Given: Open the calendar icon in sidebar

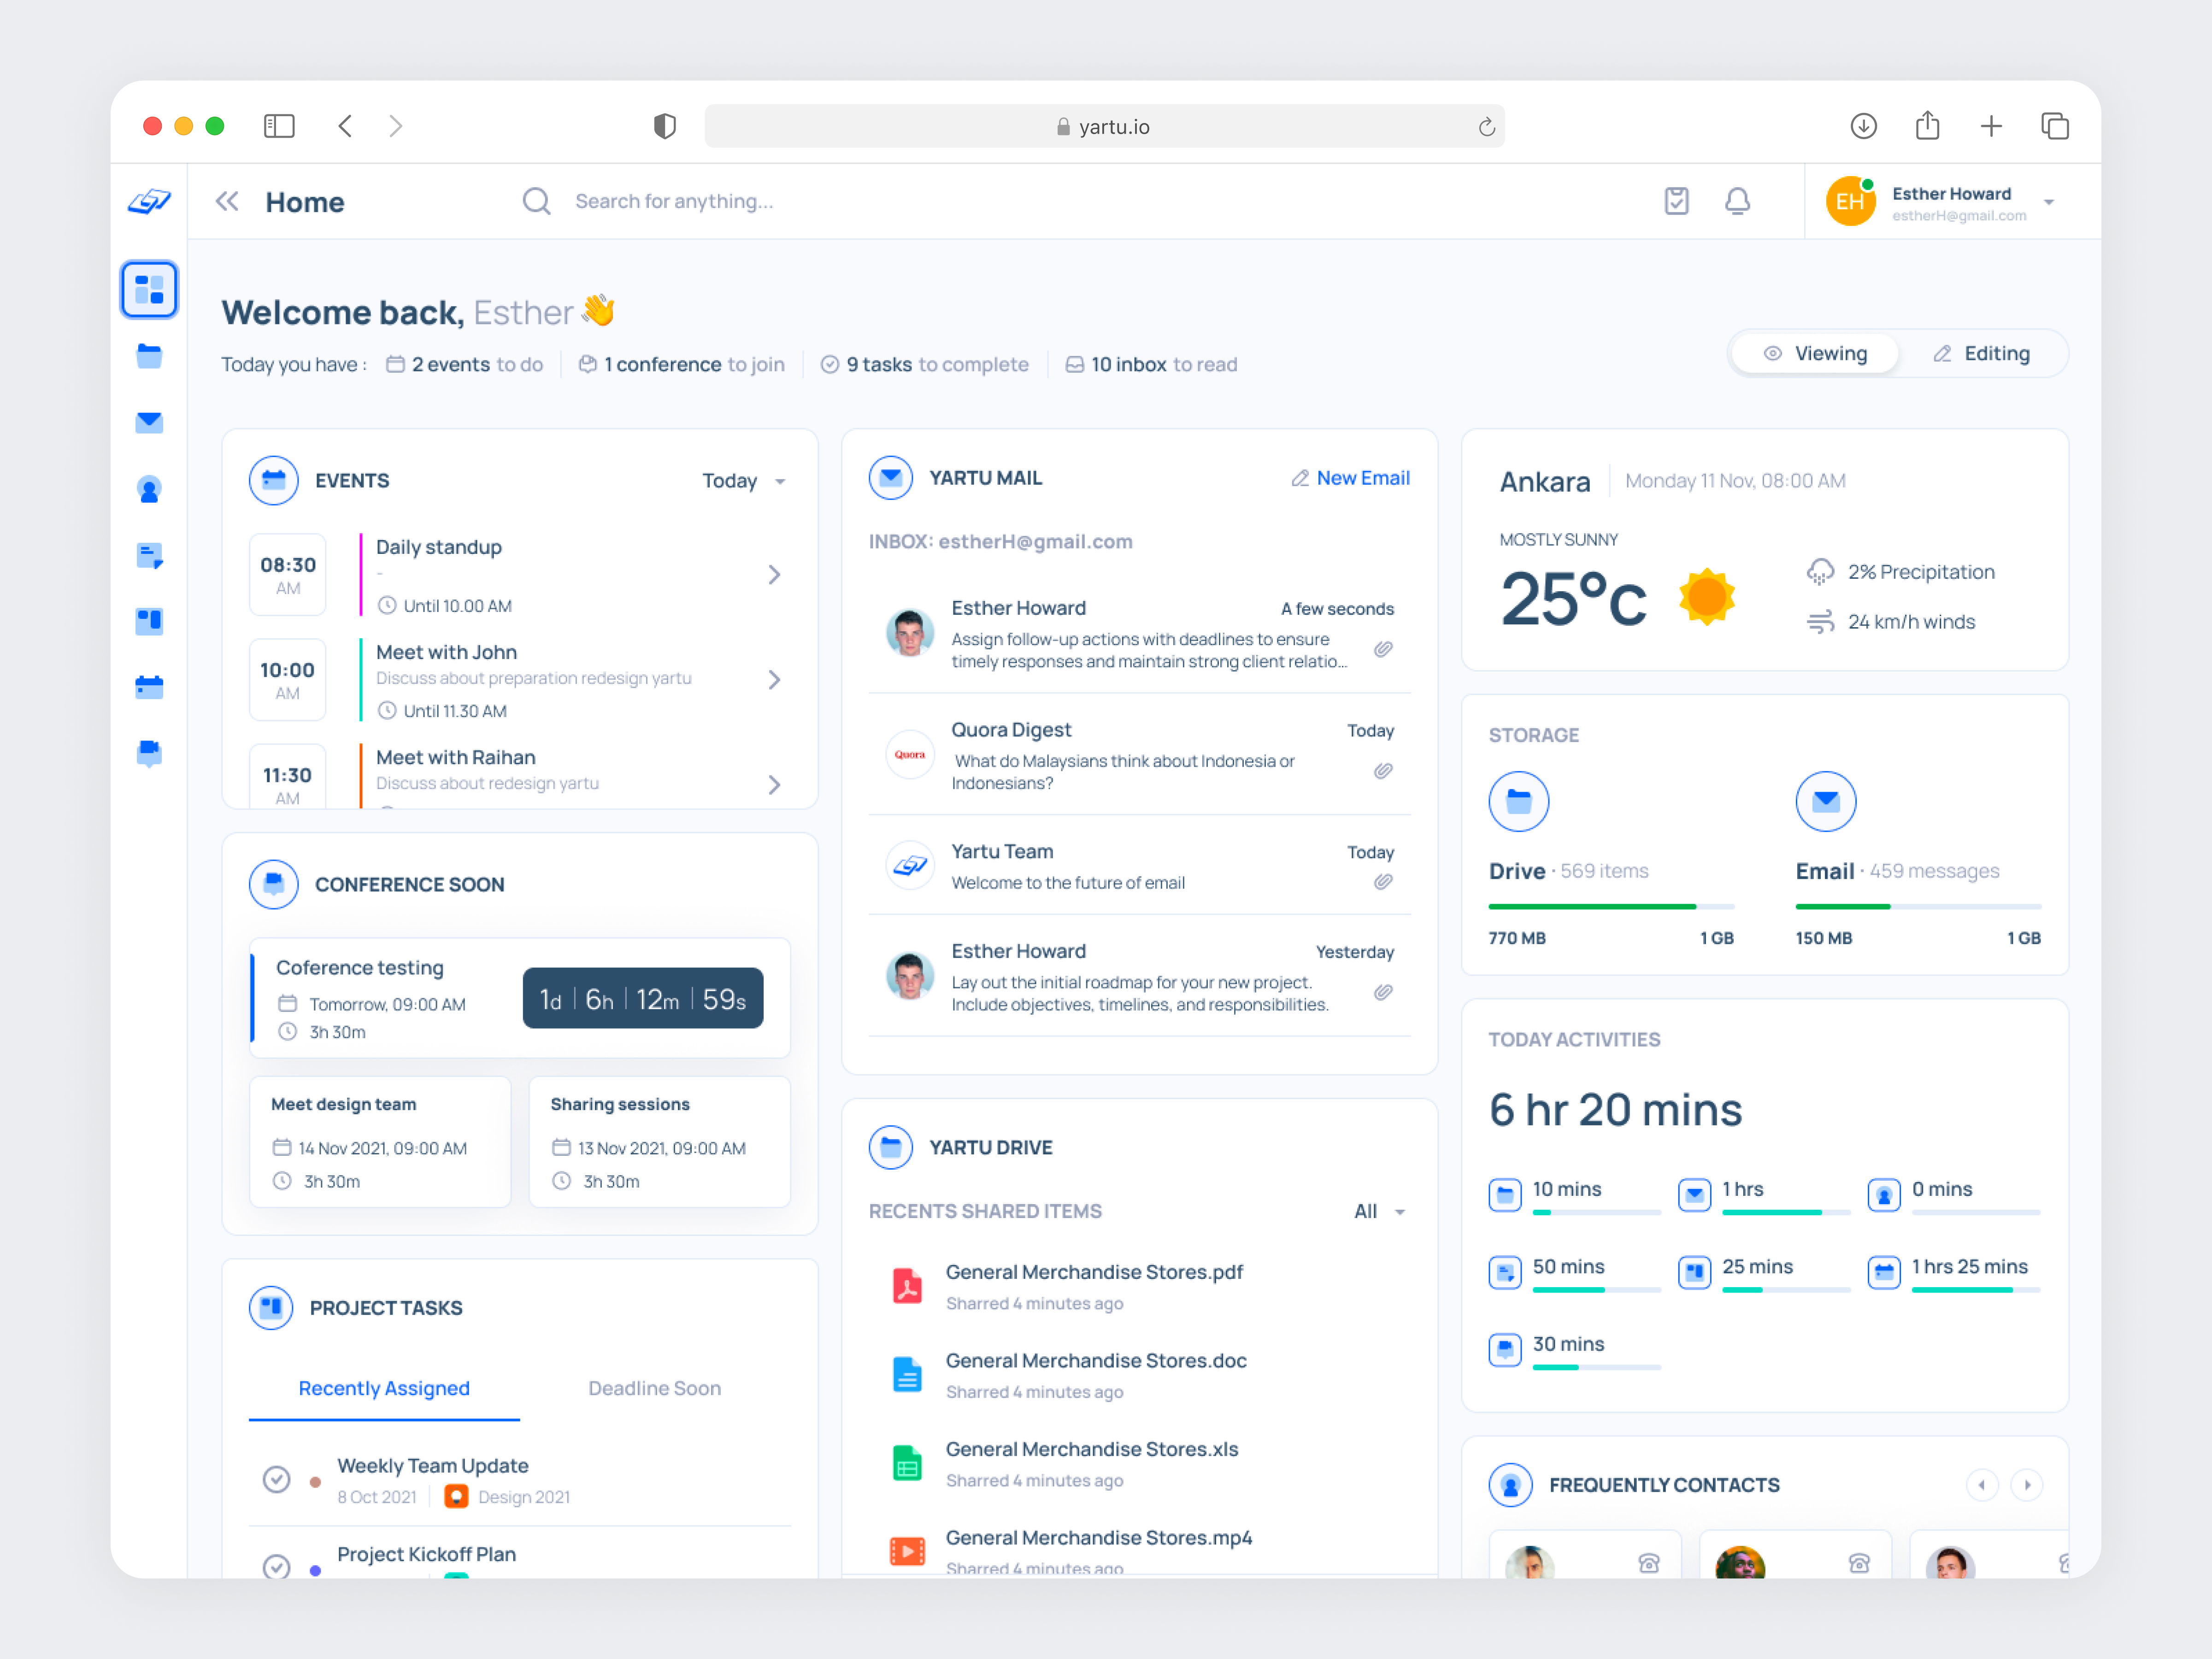Looking at the screenshot, I should point(149,687).
